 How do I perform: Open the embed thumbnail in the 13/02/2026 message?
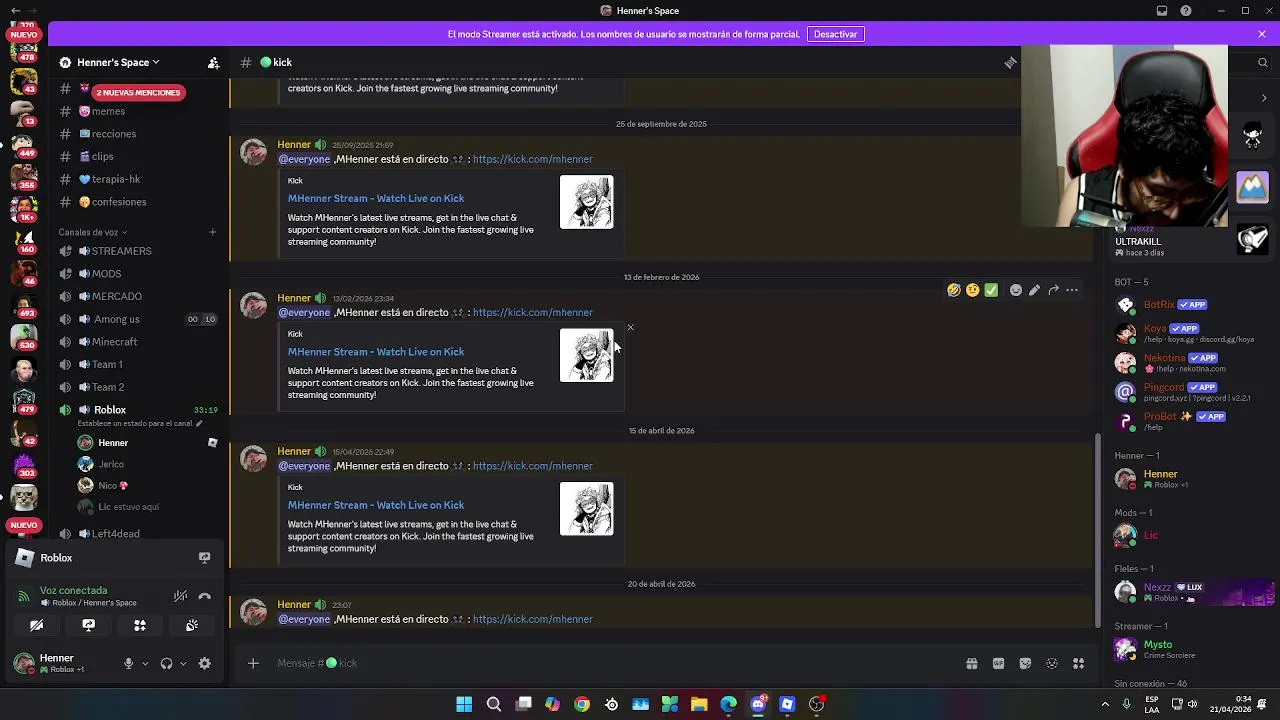point(587,355)
